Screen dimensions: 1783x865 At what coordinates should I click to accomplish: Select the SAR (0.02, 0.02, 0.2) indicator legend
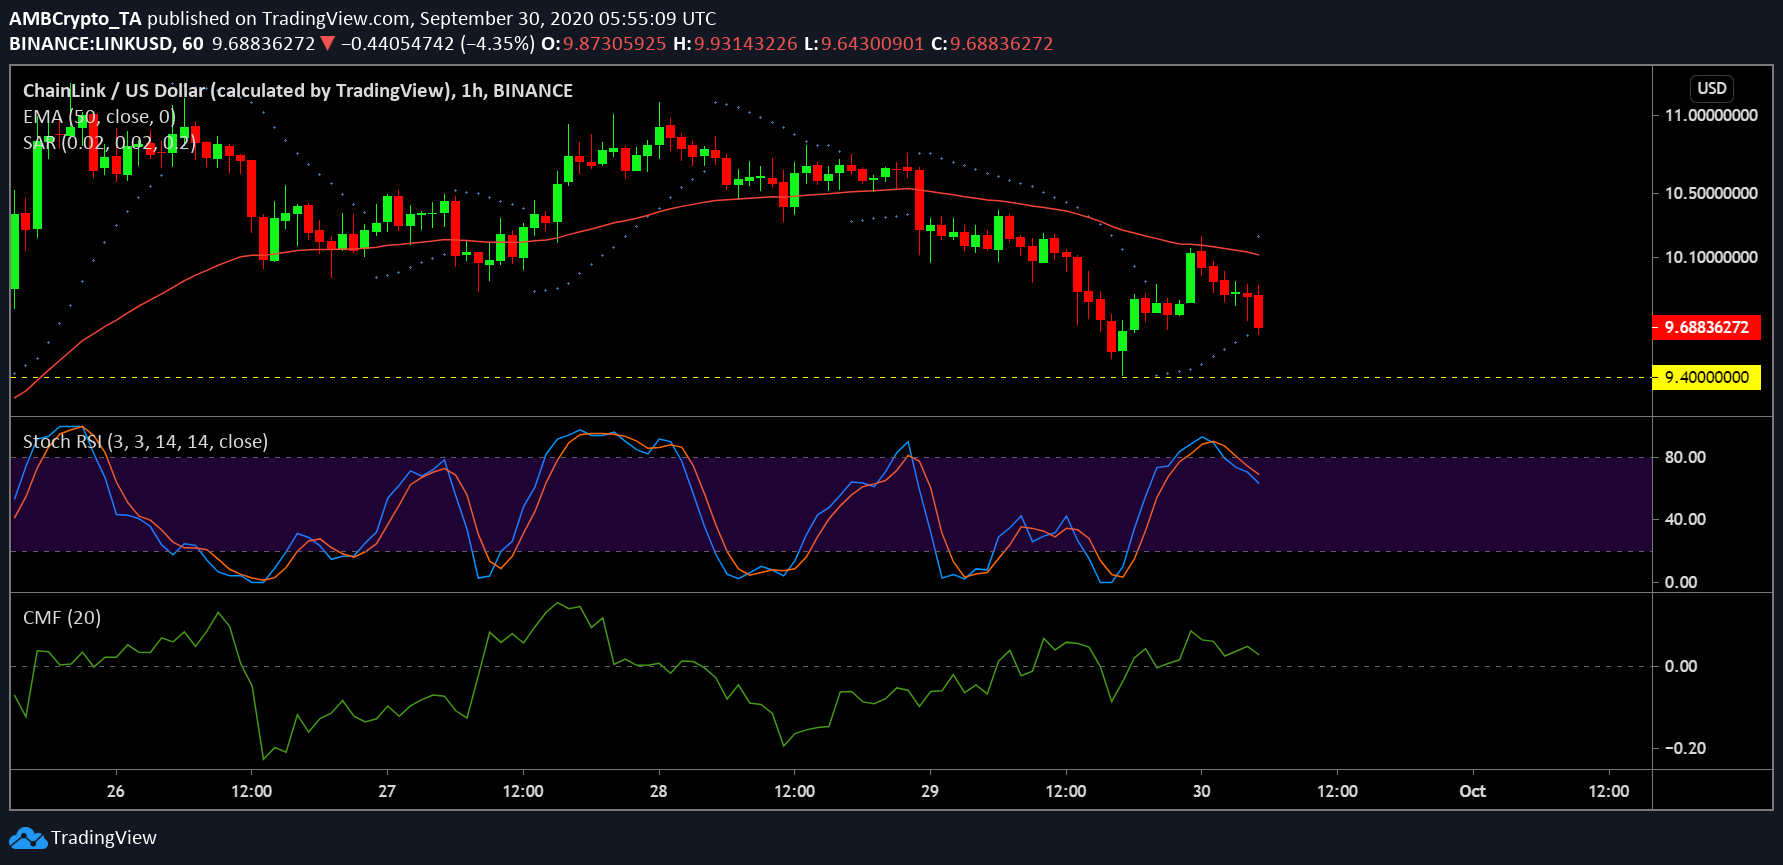(x=109, y=143)
